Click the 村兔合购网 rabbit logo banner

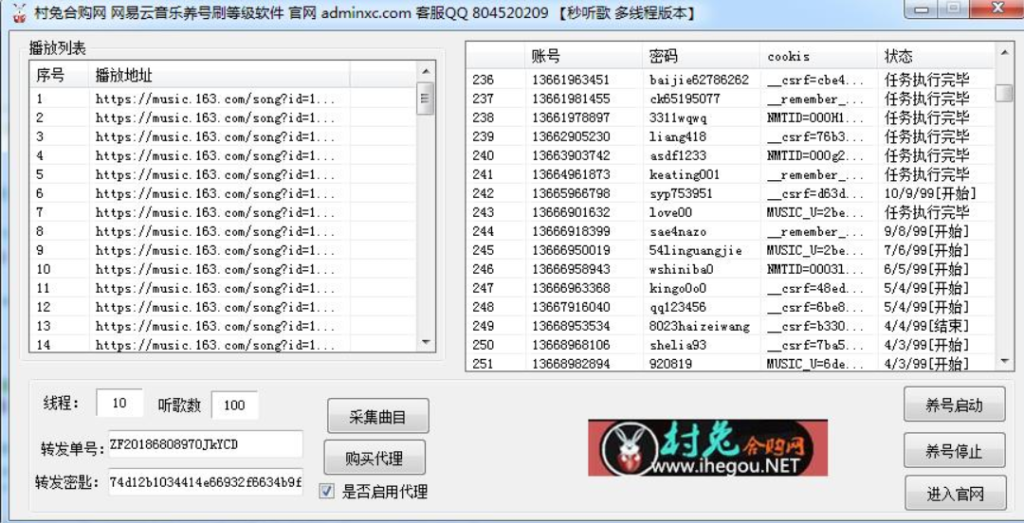click(707, 448)
